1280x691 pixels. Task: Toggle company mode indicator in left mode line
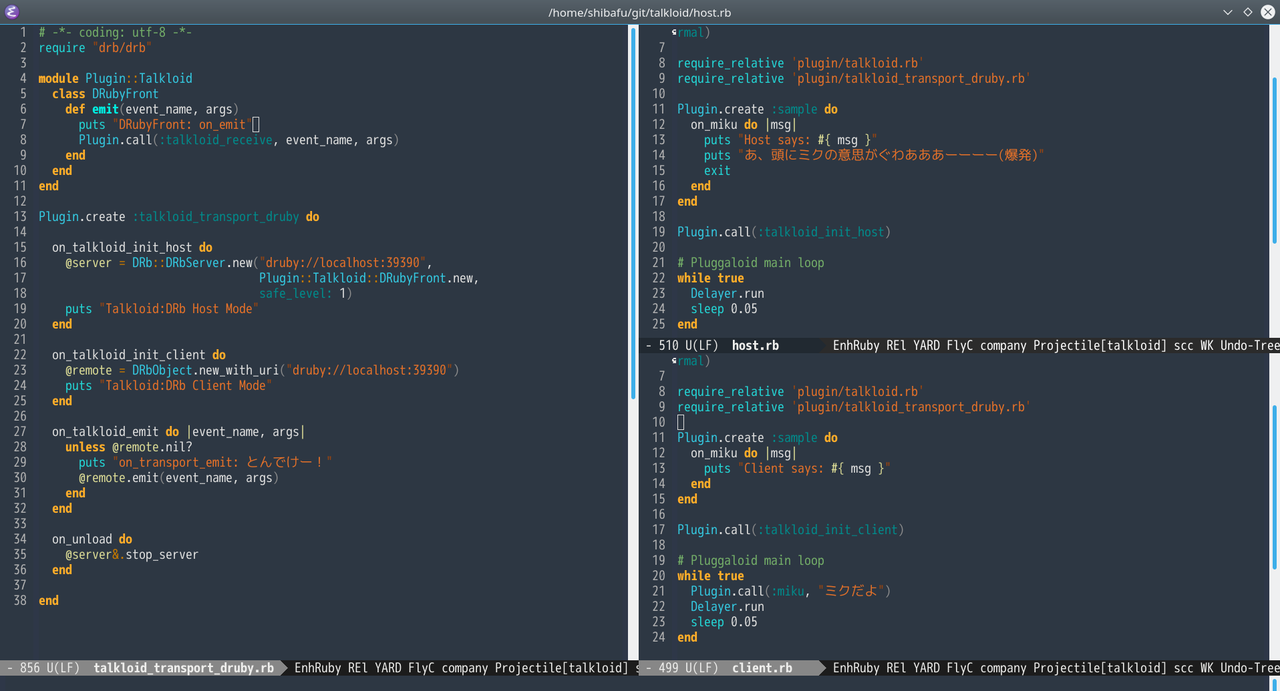coord(464,668)
